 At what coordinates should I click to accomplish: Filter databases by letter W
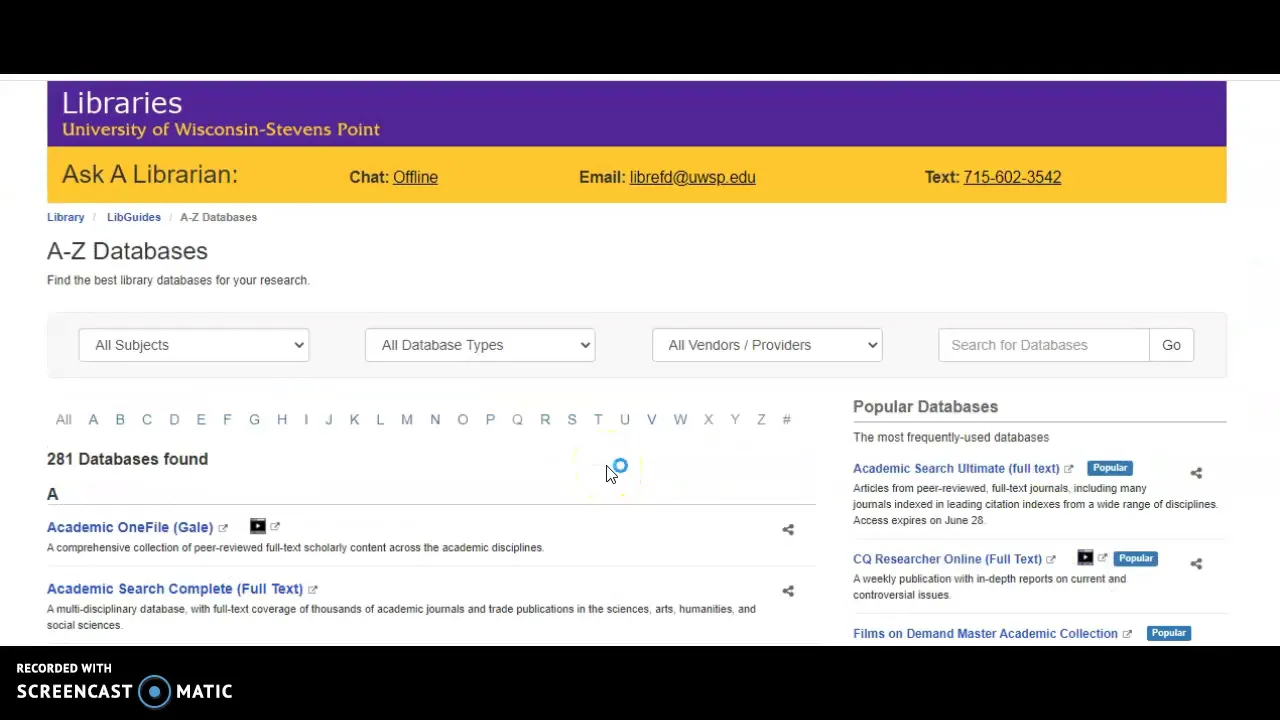point(680,420)
